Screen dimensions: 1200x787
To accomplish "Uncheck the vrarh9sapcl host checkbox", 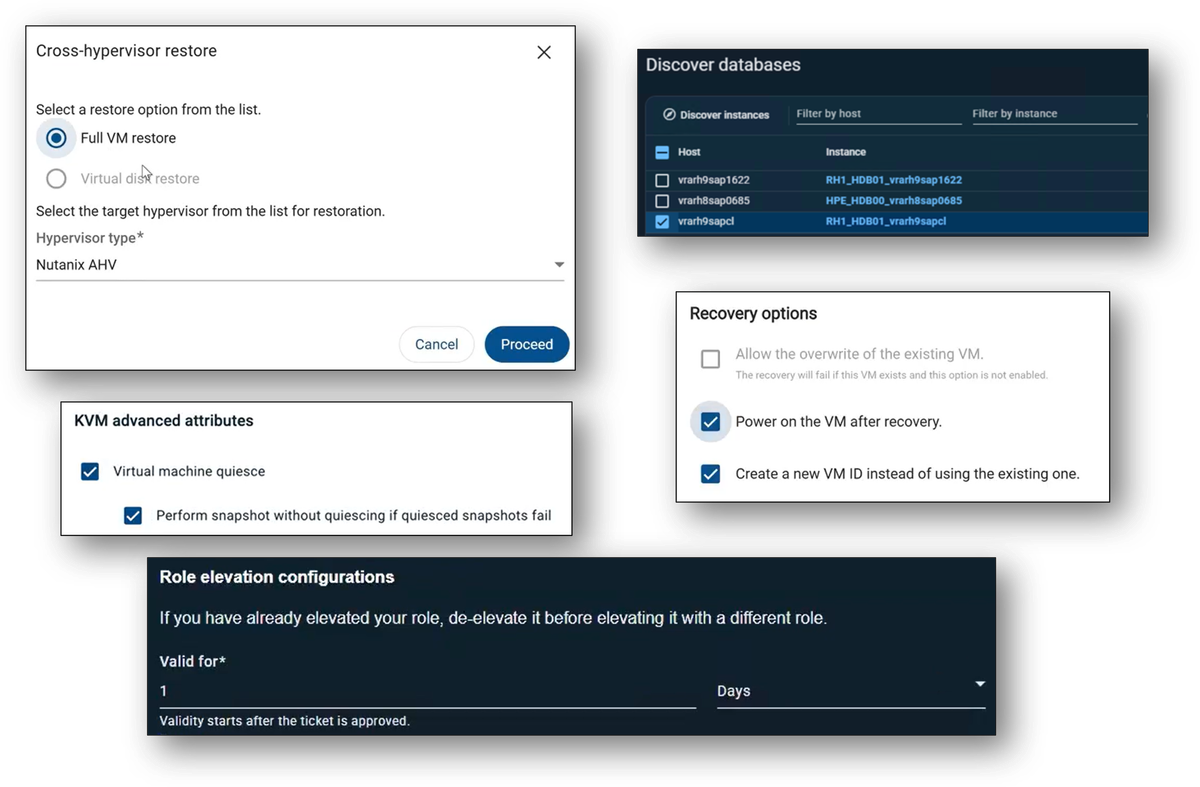I will 662,222.
